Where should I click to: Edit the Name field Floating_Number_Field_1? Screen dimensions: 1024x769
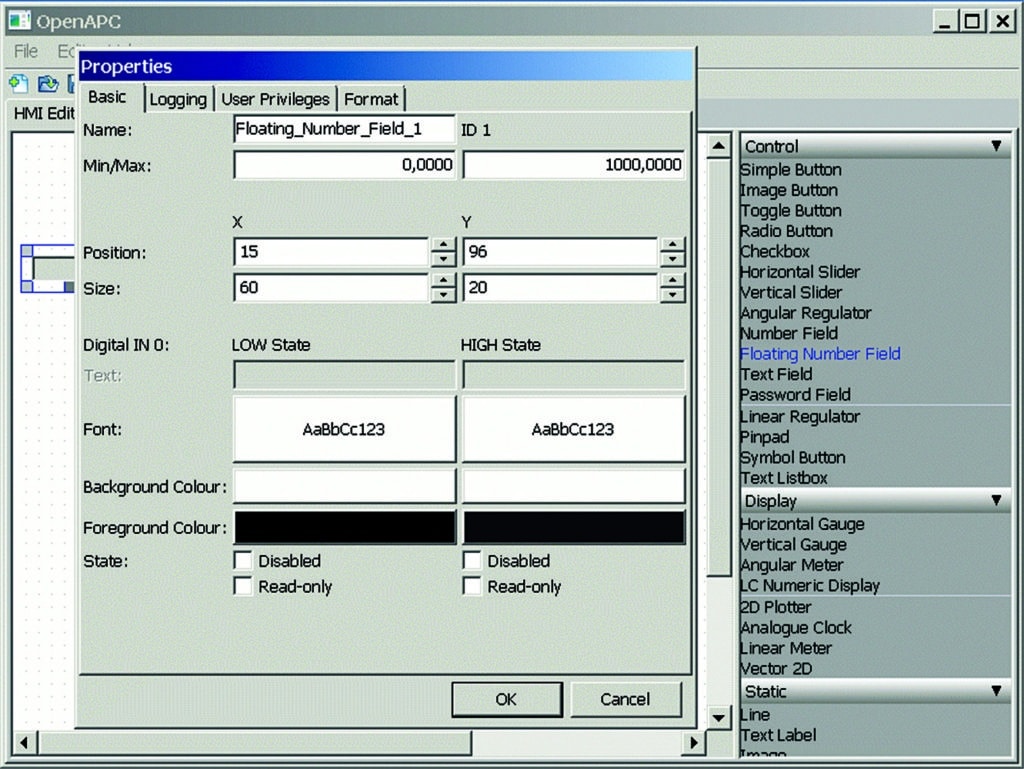(x=343, y=130)
